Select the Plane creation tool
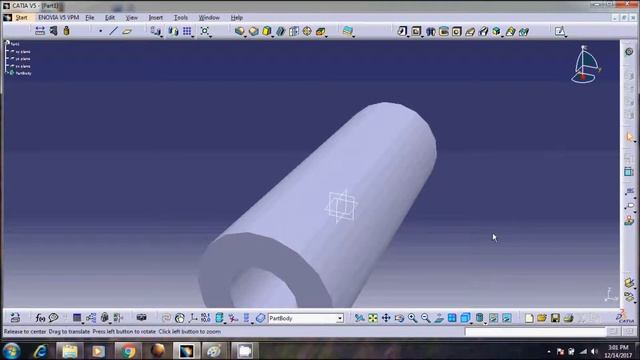This screenshot has width=640, height=360. pos(127,31)
